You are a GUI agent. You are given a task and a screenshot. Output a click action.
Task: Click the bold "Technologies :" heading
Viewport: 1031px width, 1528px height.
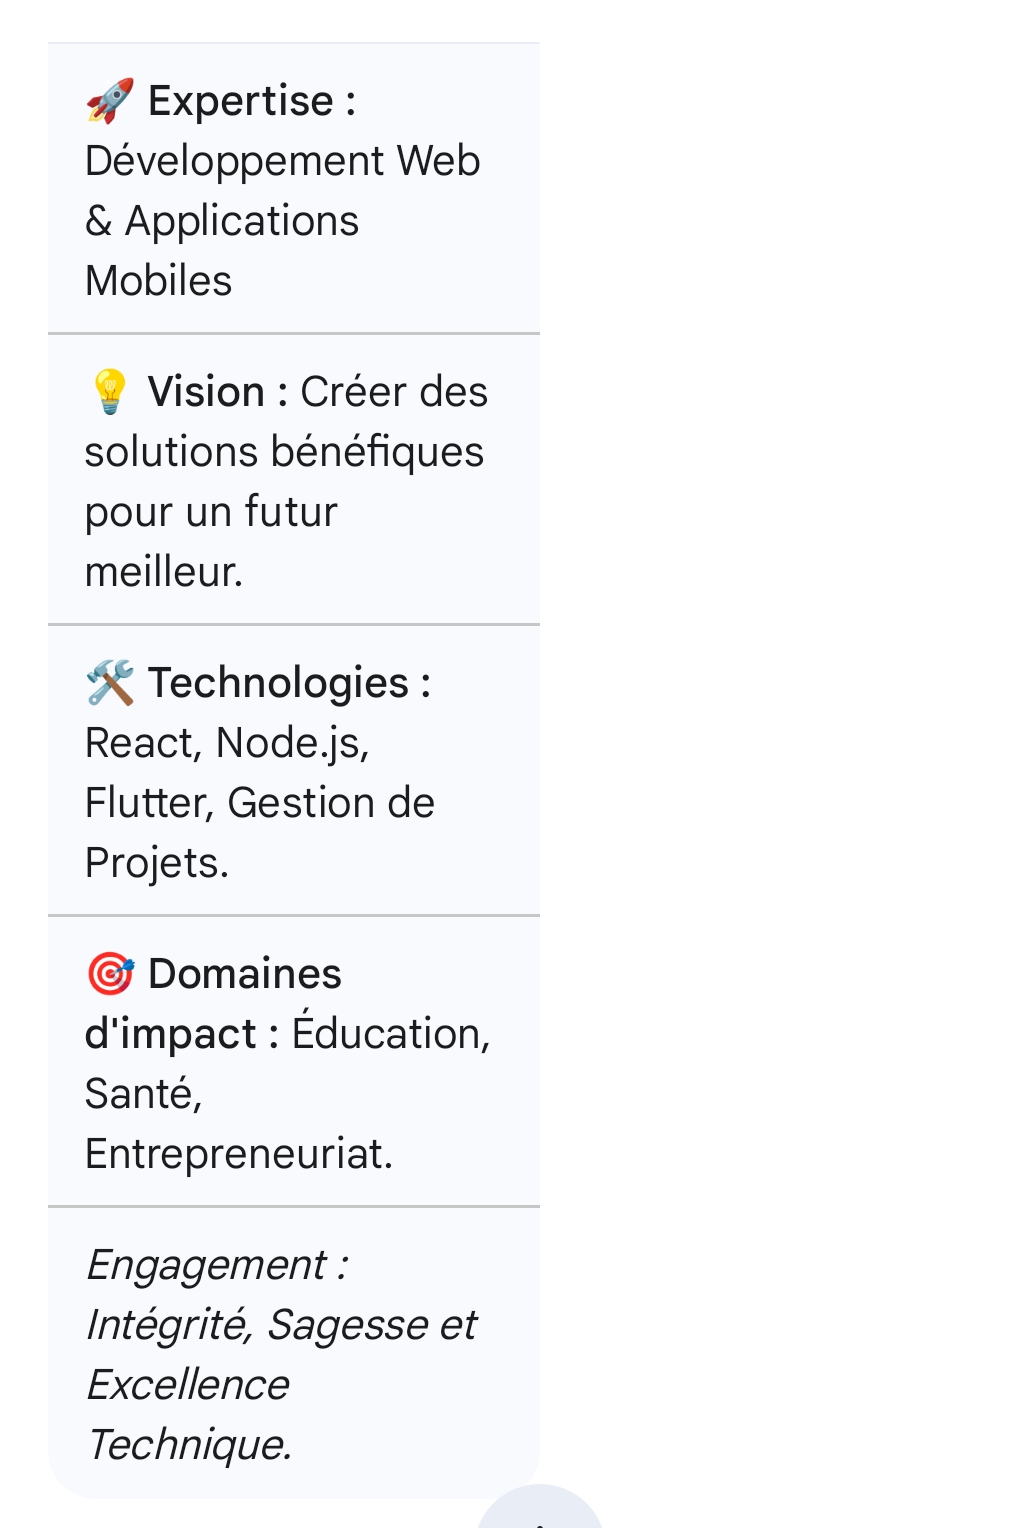pos(289,683)
